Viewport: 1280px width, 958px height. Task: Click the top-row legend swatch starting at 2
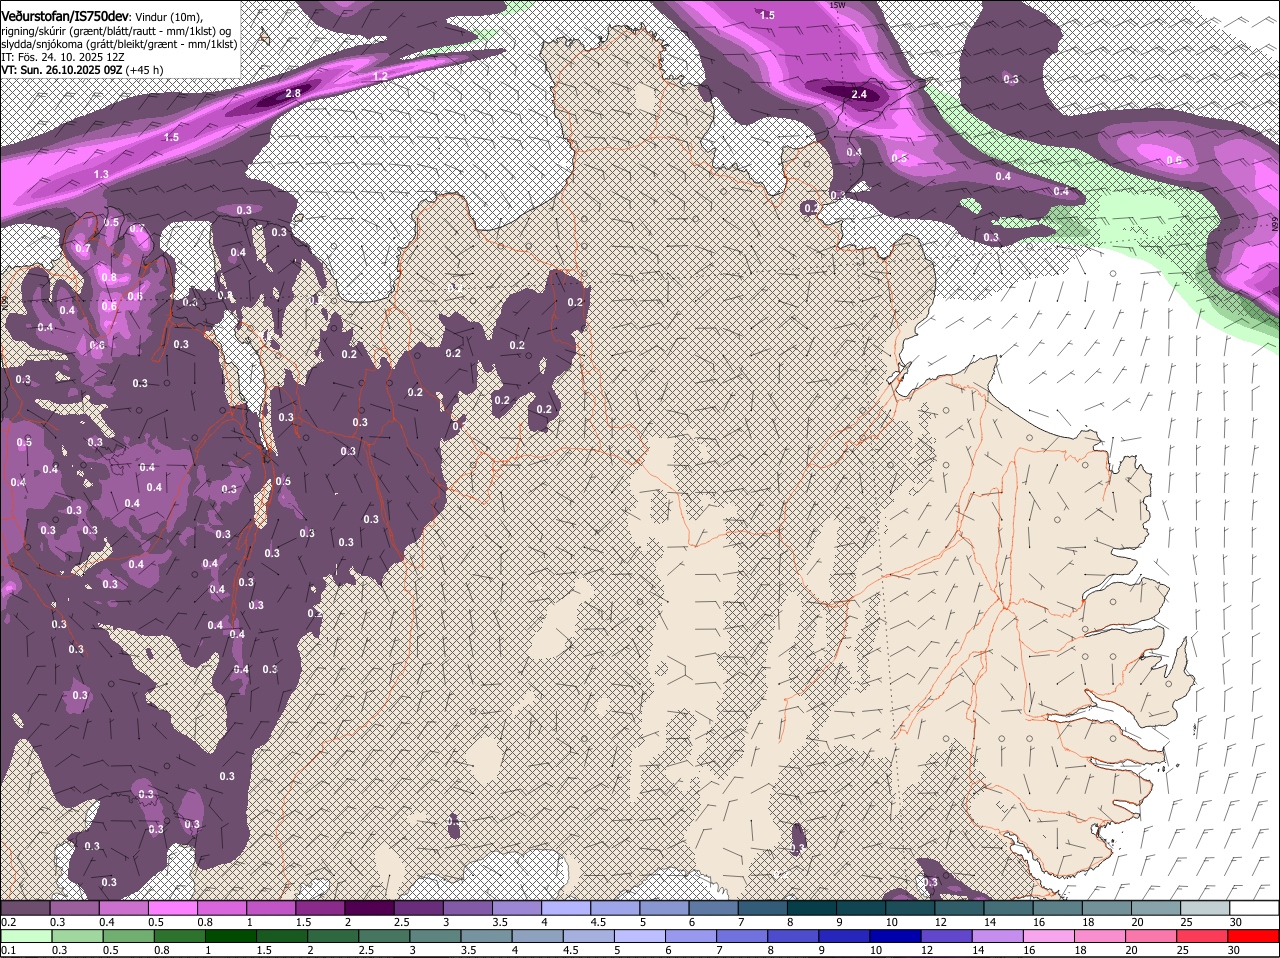click(369, 907)
